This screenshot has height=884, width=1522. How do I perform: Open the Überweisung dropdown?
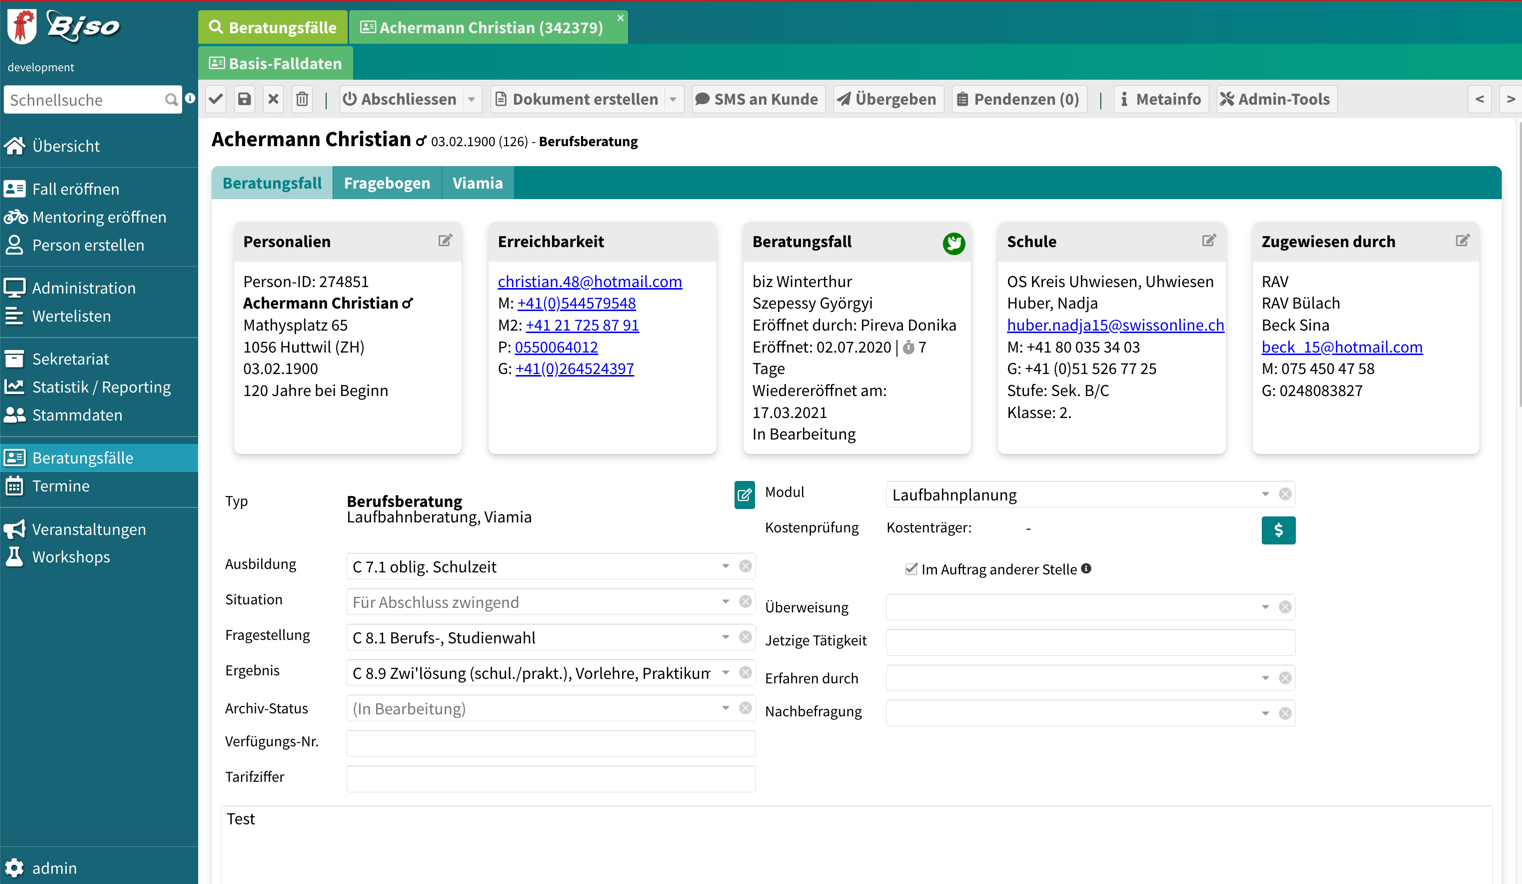click(x=1265, y=607)
